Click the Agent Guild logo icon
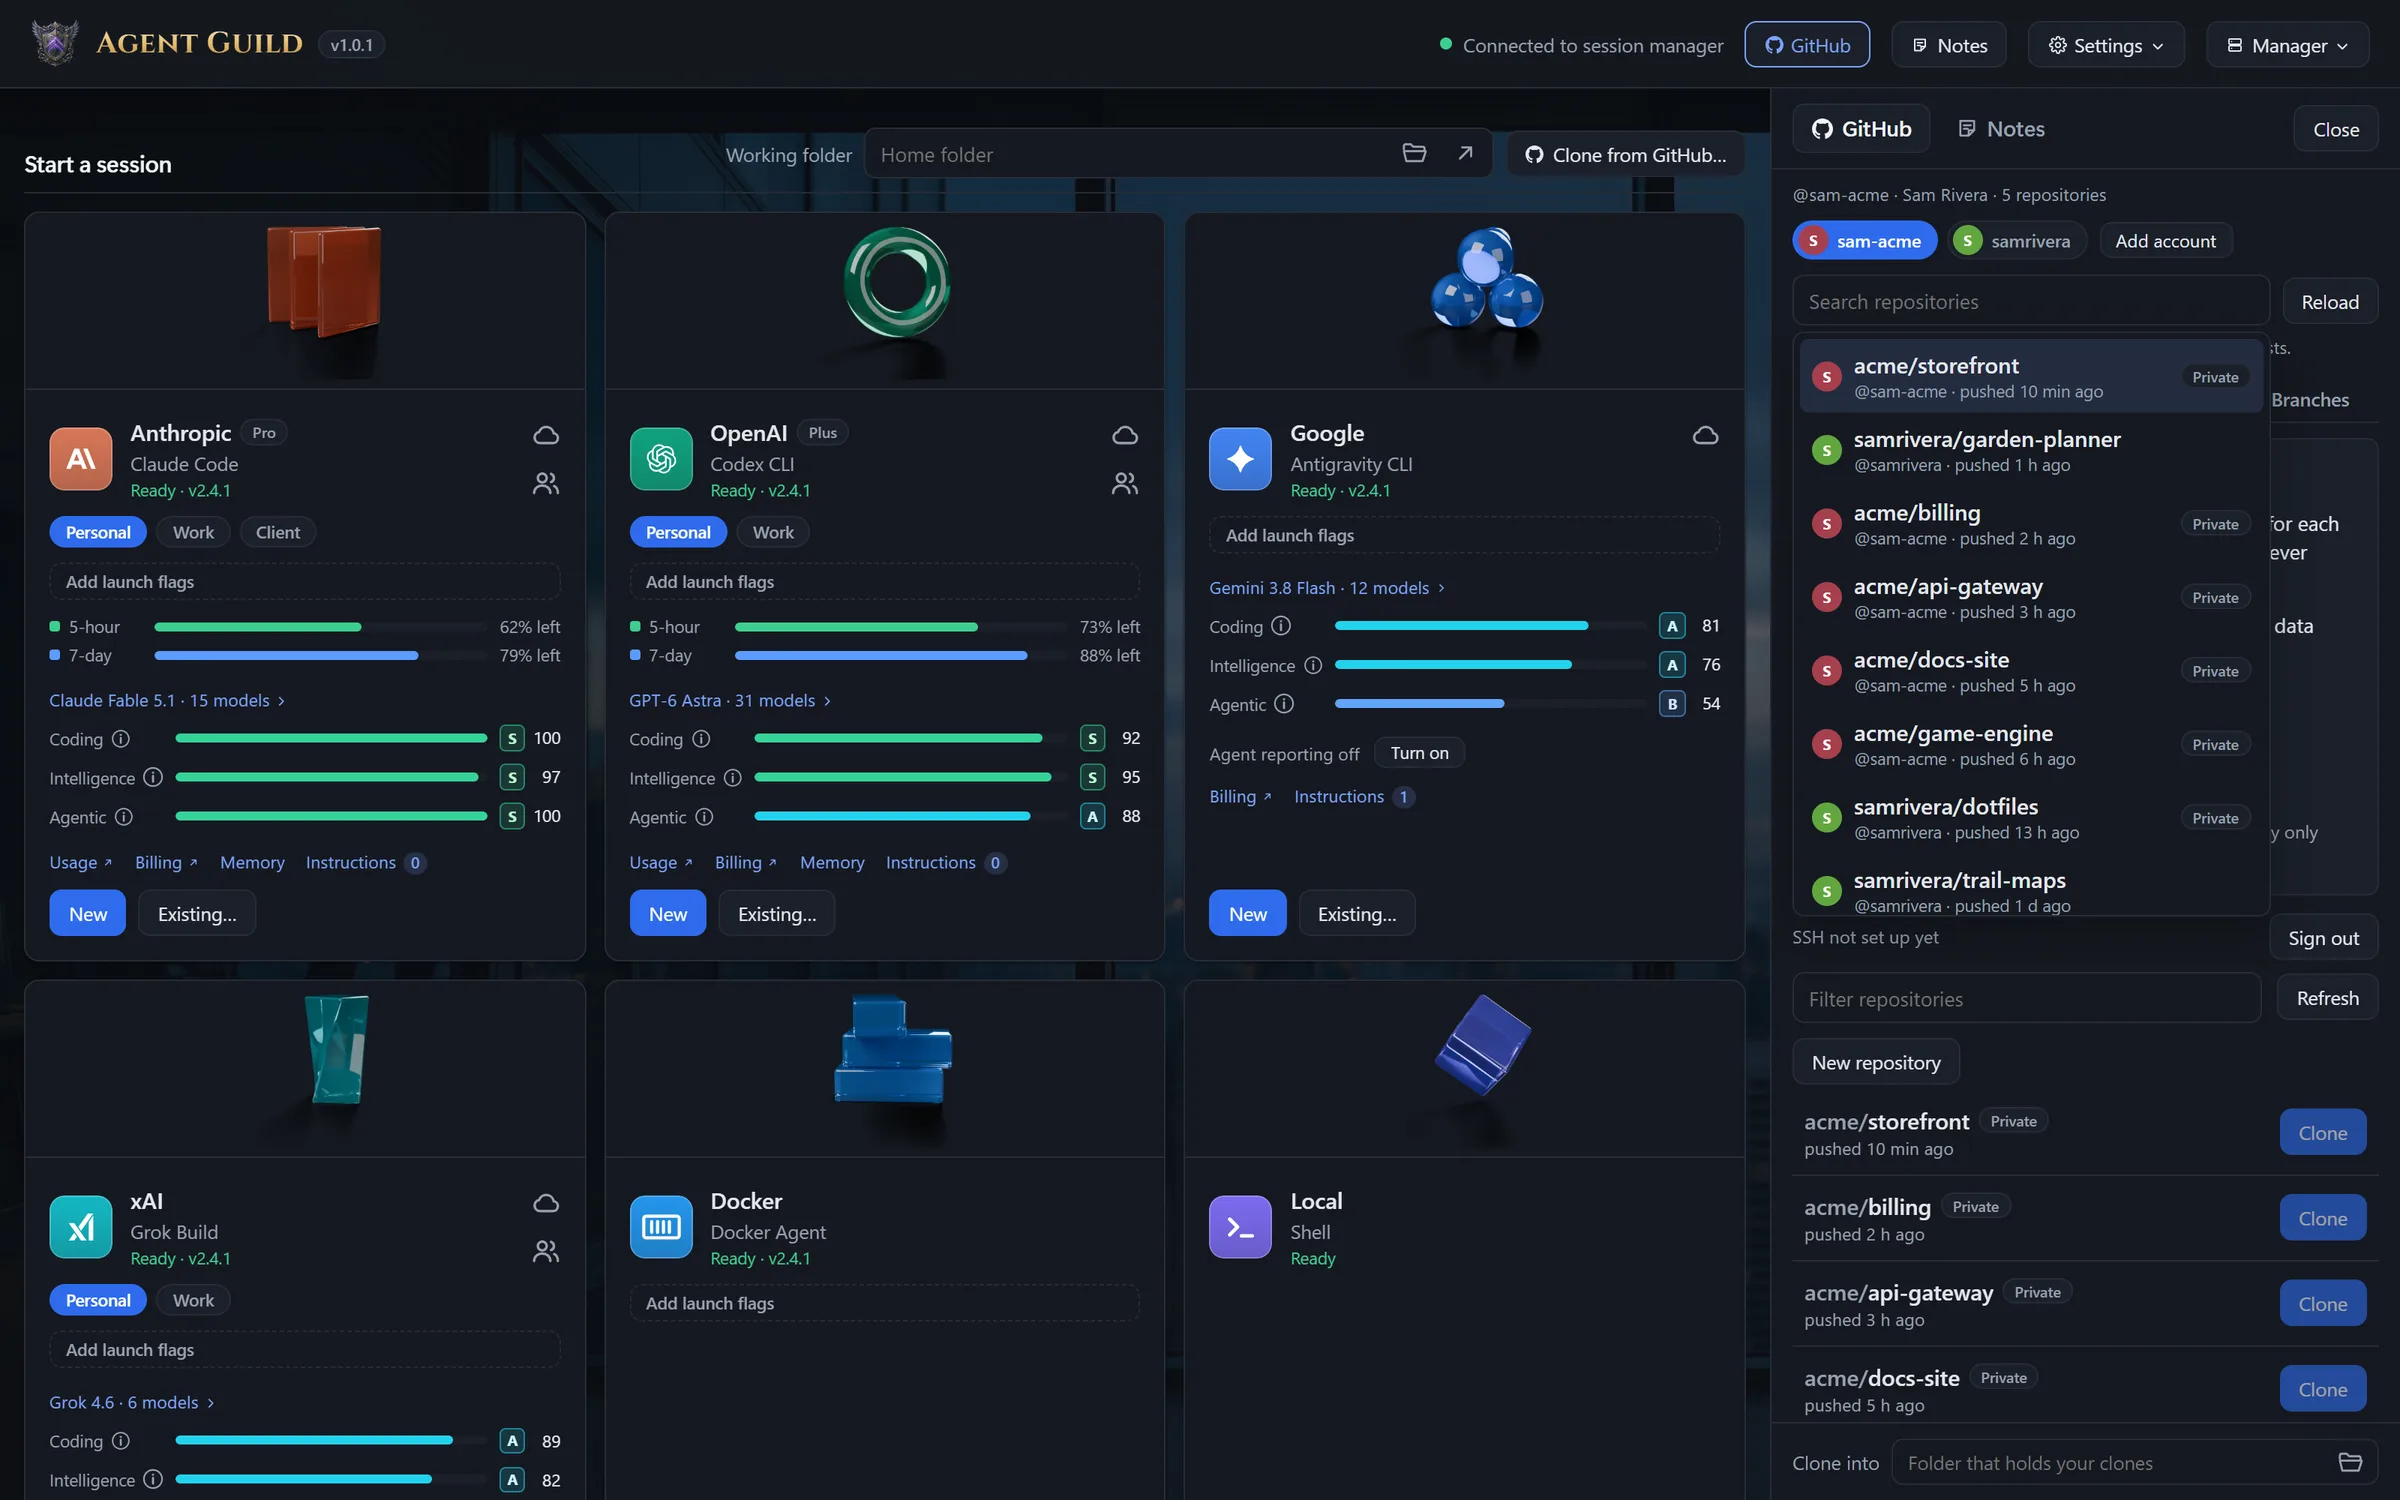The height and width of the screenshot is (1500, 2400). pos(55,43)
